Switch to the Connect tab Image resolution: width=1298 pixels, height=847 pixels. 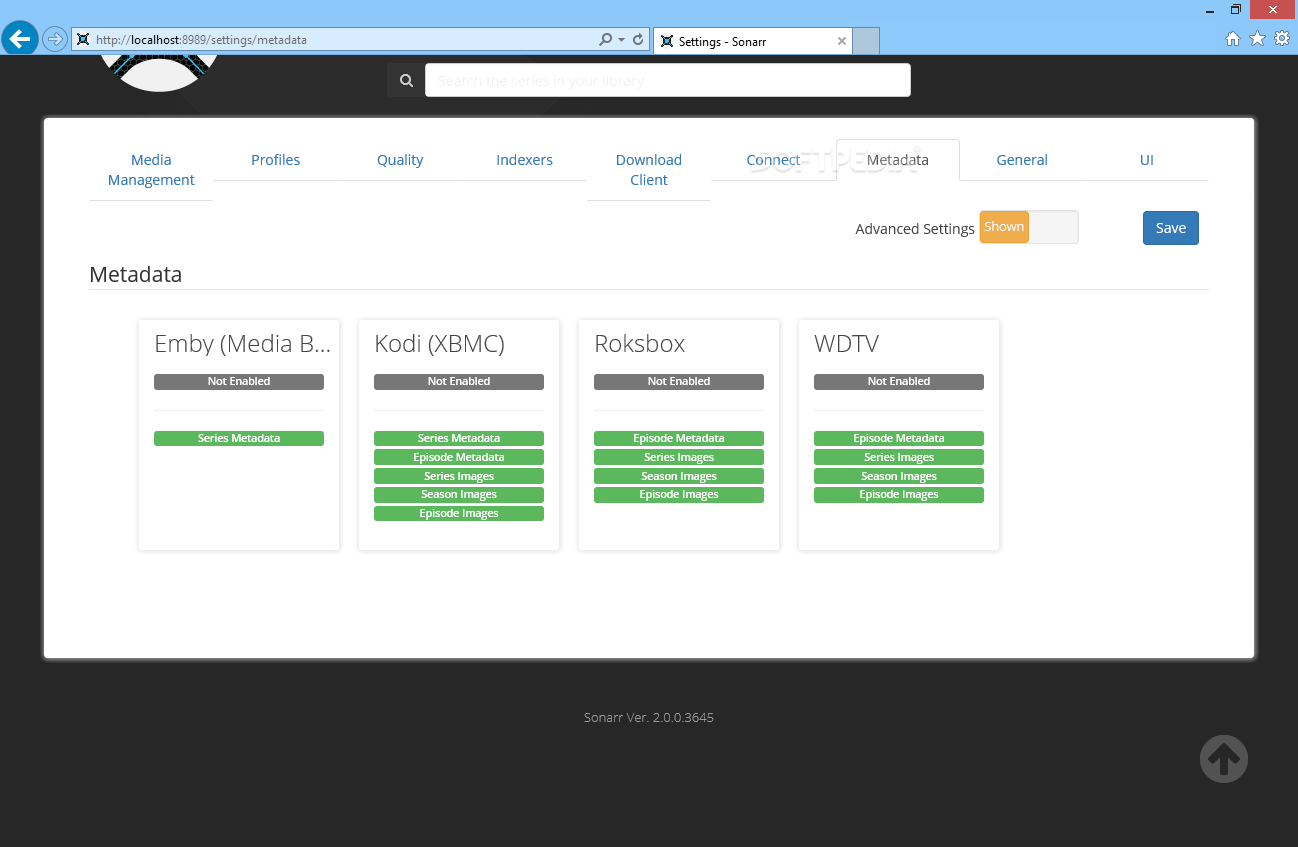click(x=773, y=160)
